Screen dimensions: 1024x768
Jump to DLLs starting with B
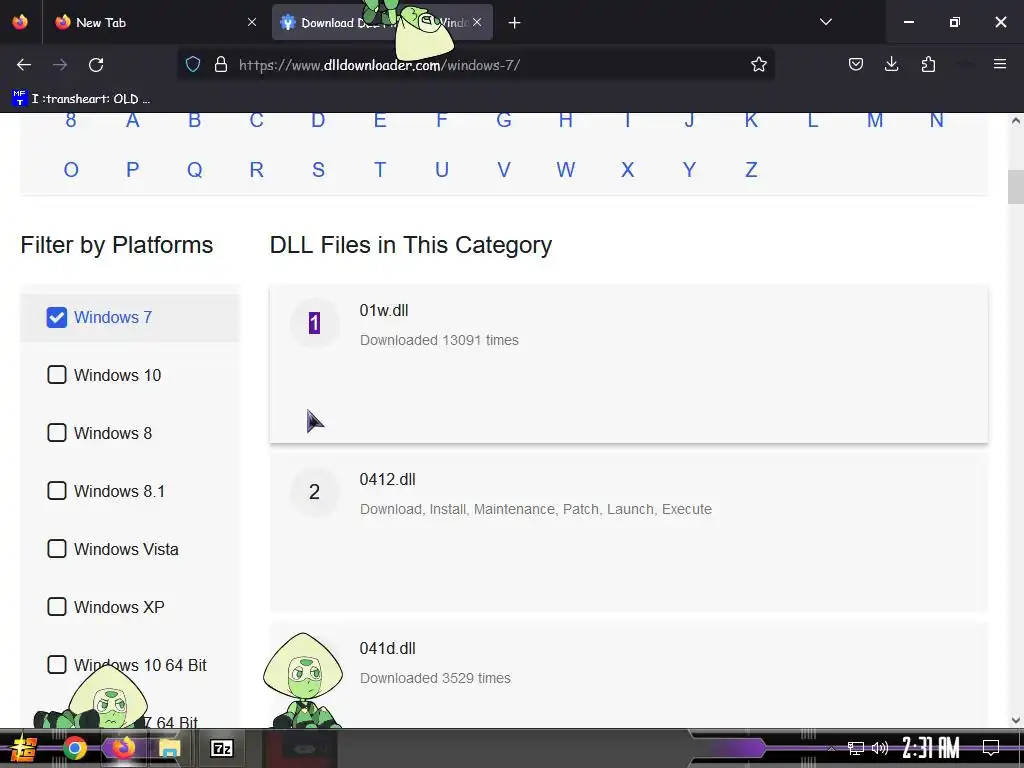point(195,120)
